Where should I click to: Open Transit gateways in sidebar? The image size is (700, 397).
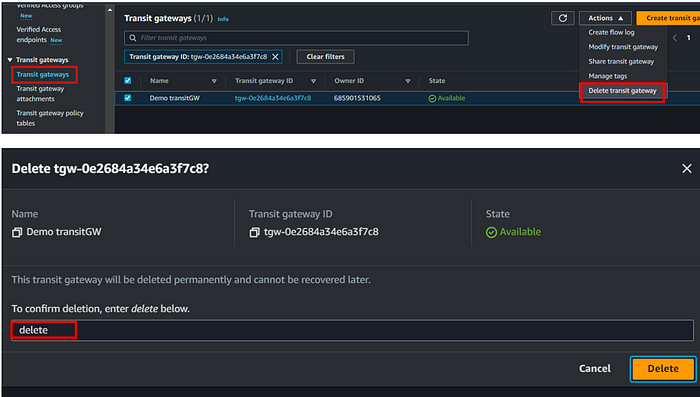pyautogui.click(x=43, y=75)
